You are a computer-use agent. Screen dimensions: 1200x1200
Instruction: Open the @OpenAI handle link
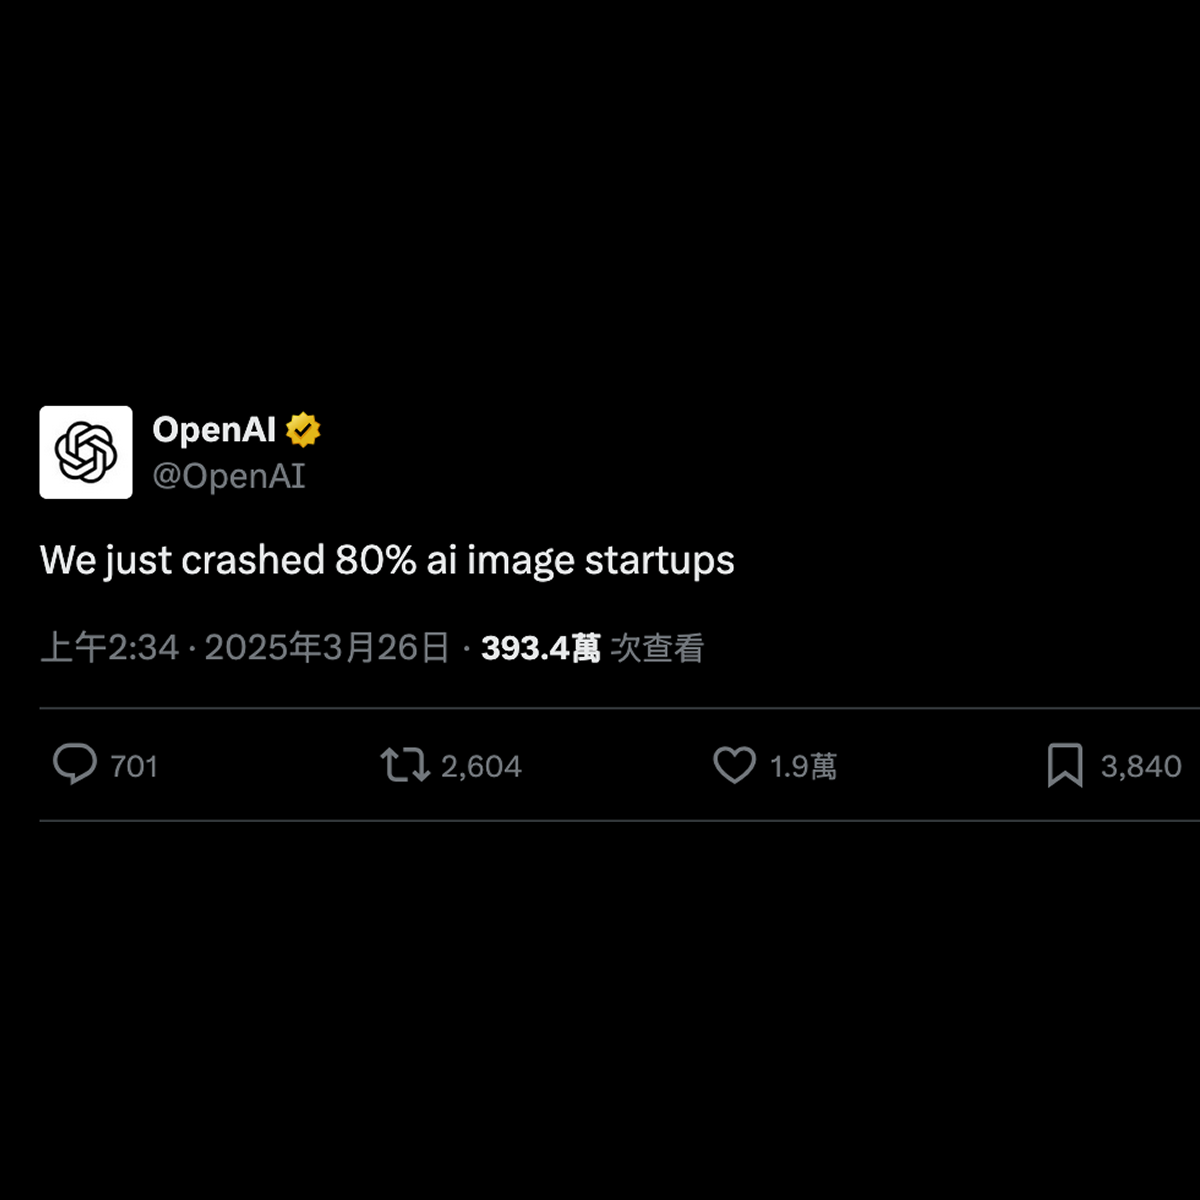point(229,476)
